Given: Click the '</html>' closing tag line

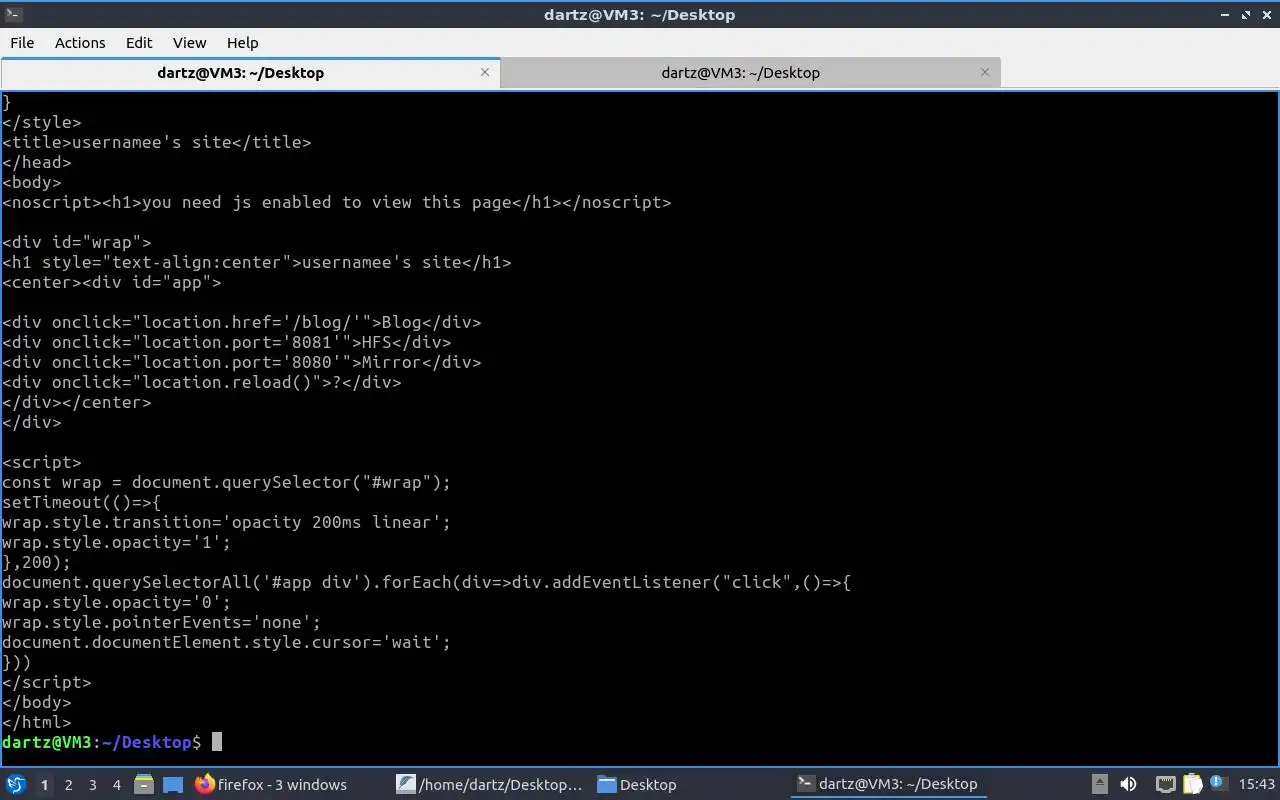Looking at the screenshot, I should (36, 722).
